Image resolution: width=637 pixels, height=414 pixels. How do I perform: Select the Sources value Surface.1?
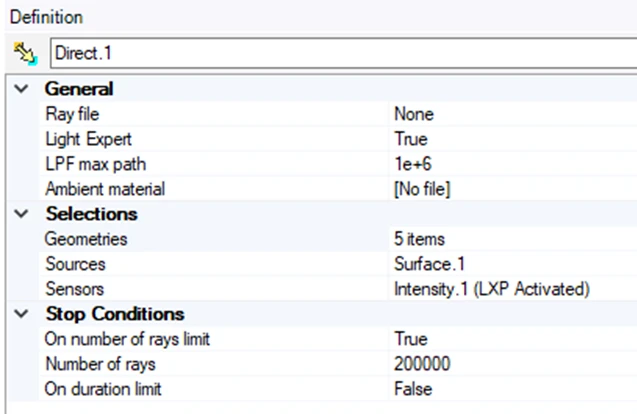point(429,264)
